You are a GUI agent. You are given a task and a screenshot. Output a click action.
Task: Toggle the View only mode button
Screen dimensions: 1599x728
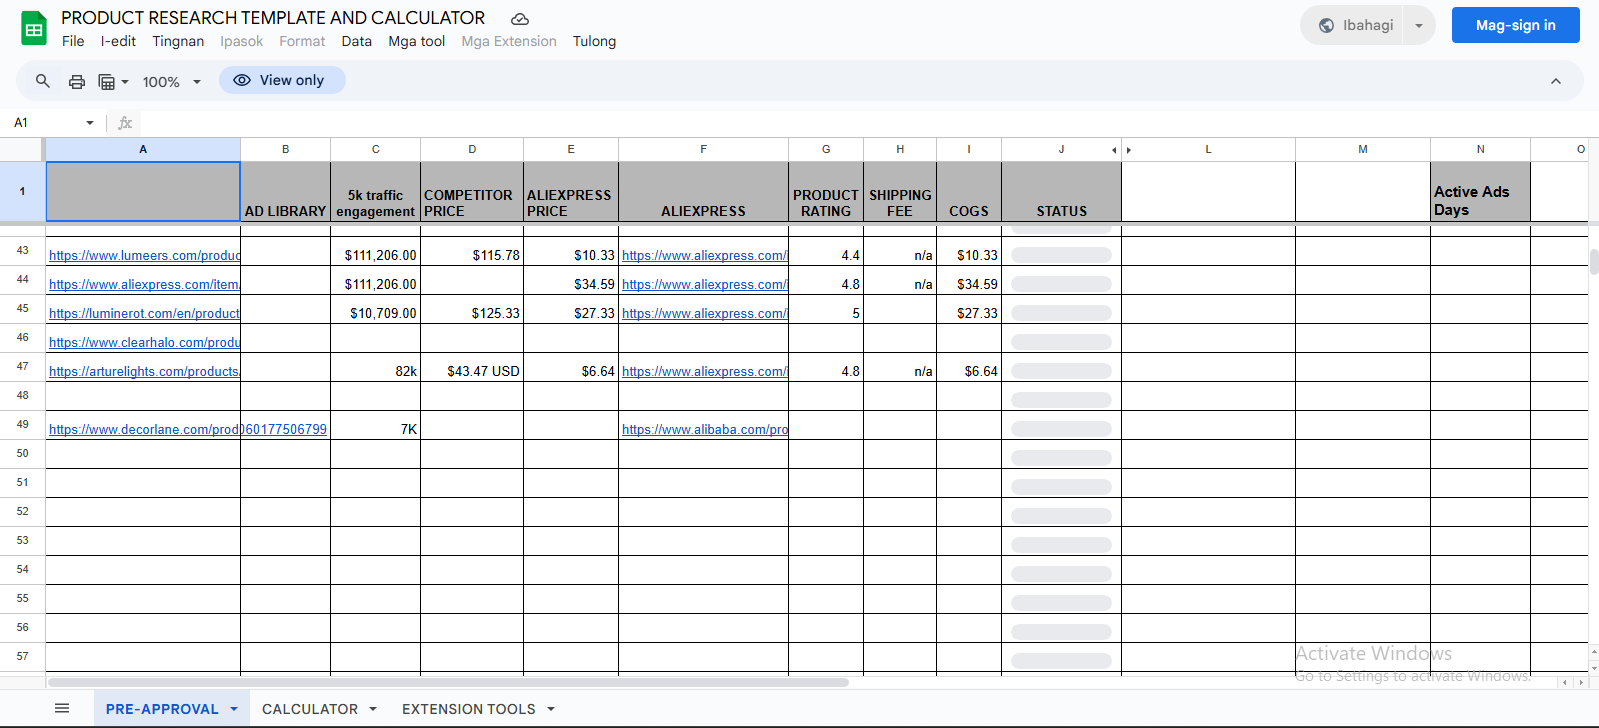(282, 80)
